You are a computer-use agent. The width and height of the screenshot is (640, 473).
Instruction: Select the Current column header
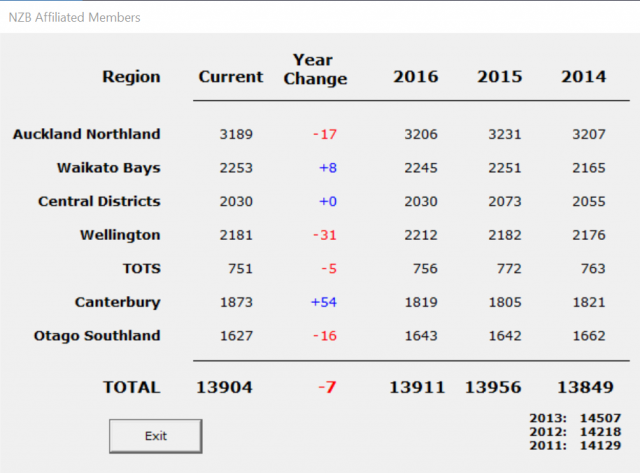coord(231,77)
